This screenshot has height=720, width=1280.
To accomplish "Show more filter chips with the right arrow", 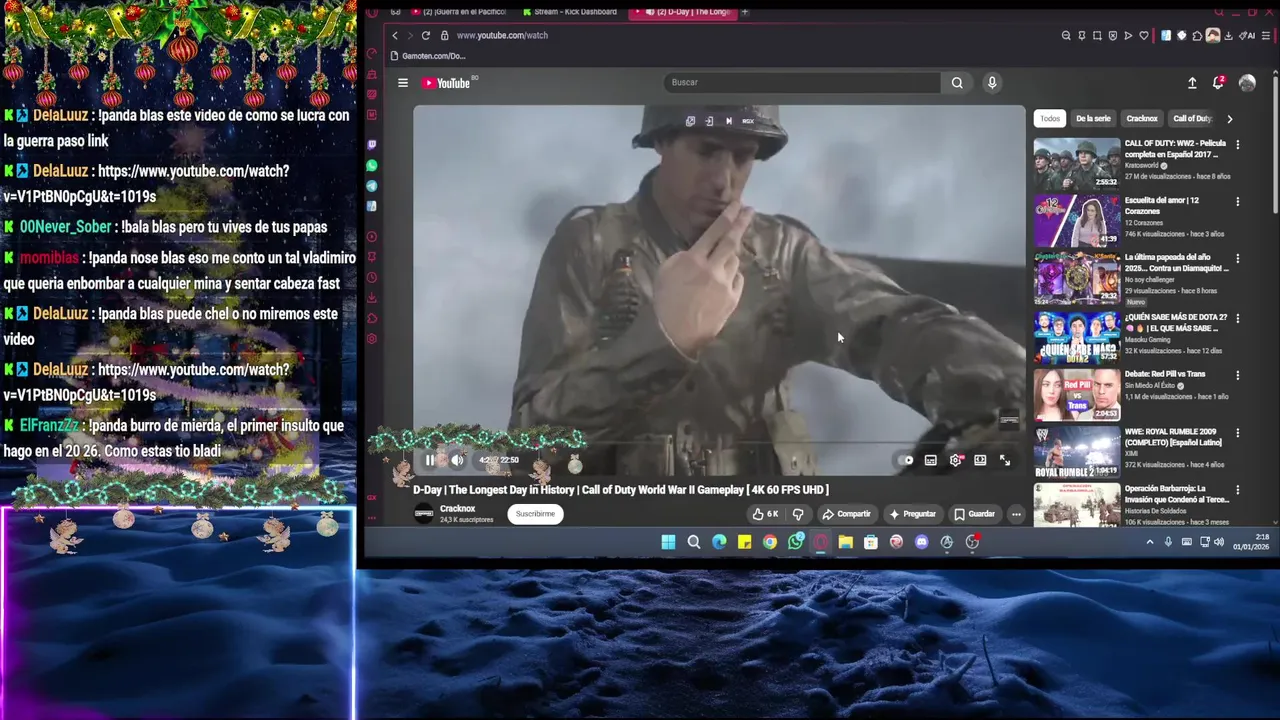I will coord(1229,118).
